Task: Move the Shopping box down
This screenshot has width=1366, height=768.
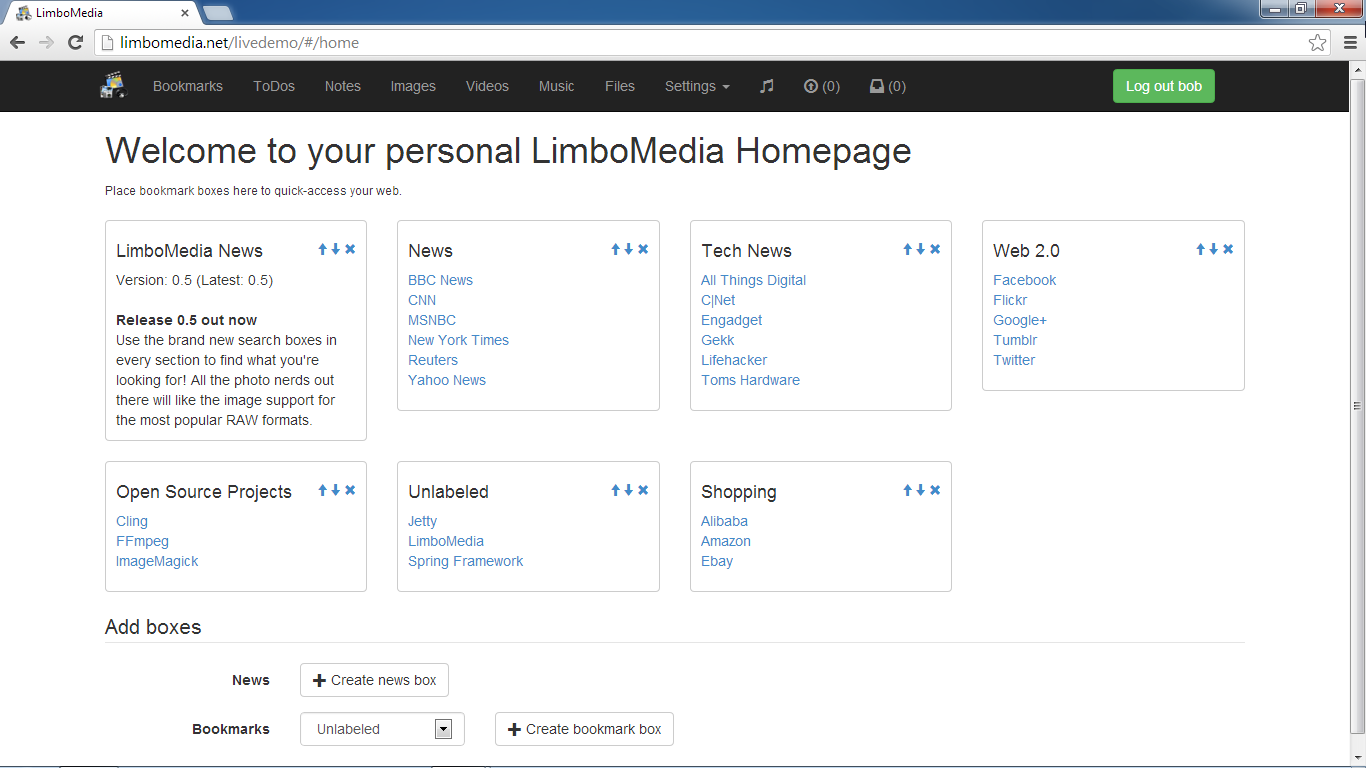Action: pos(921,490)
